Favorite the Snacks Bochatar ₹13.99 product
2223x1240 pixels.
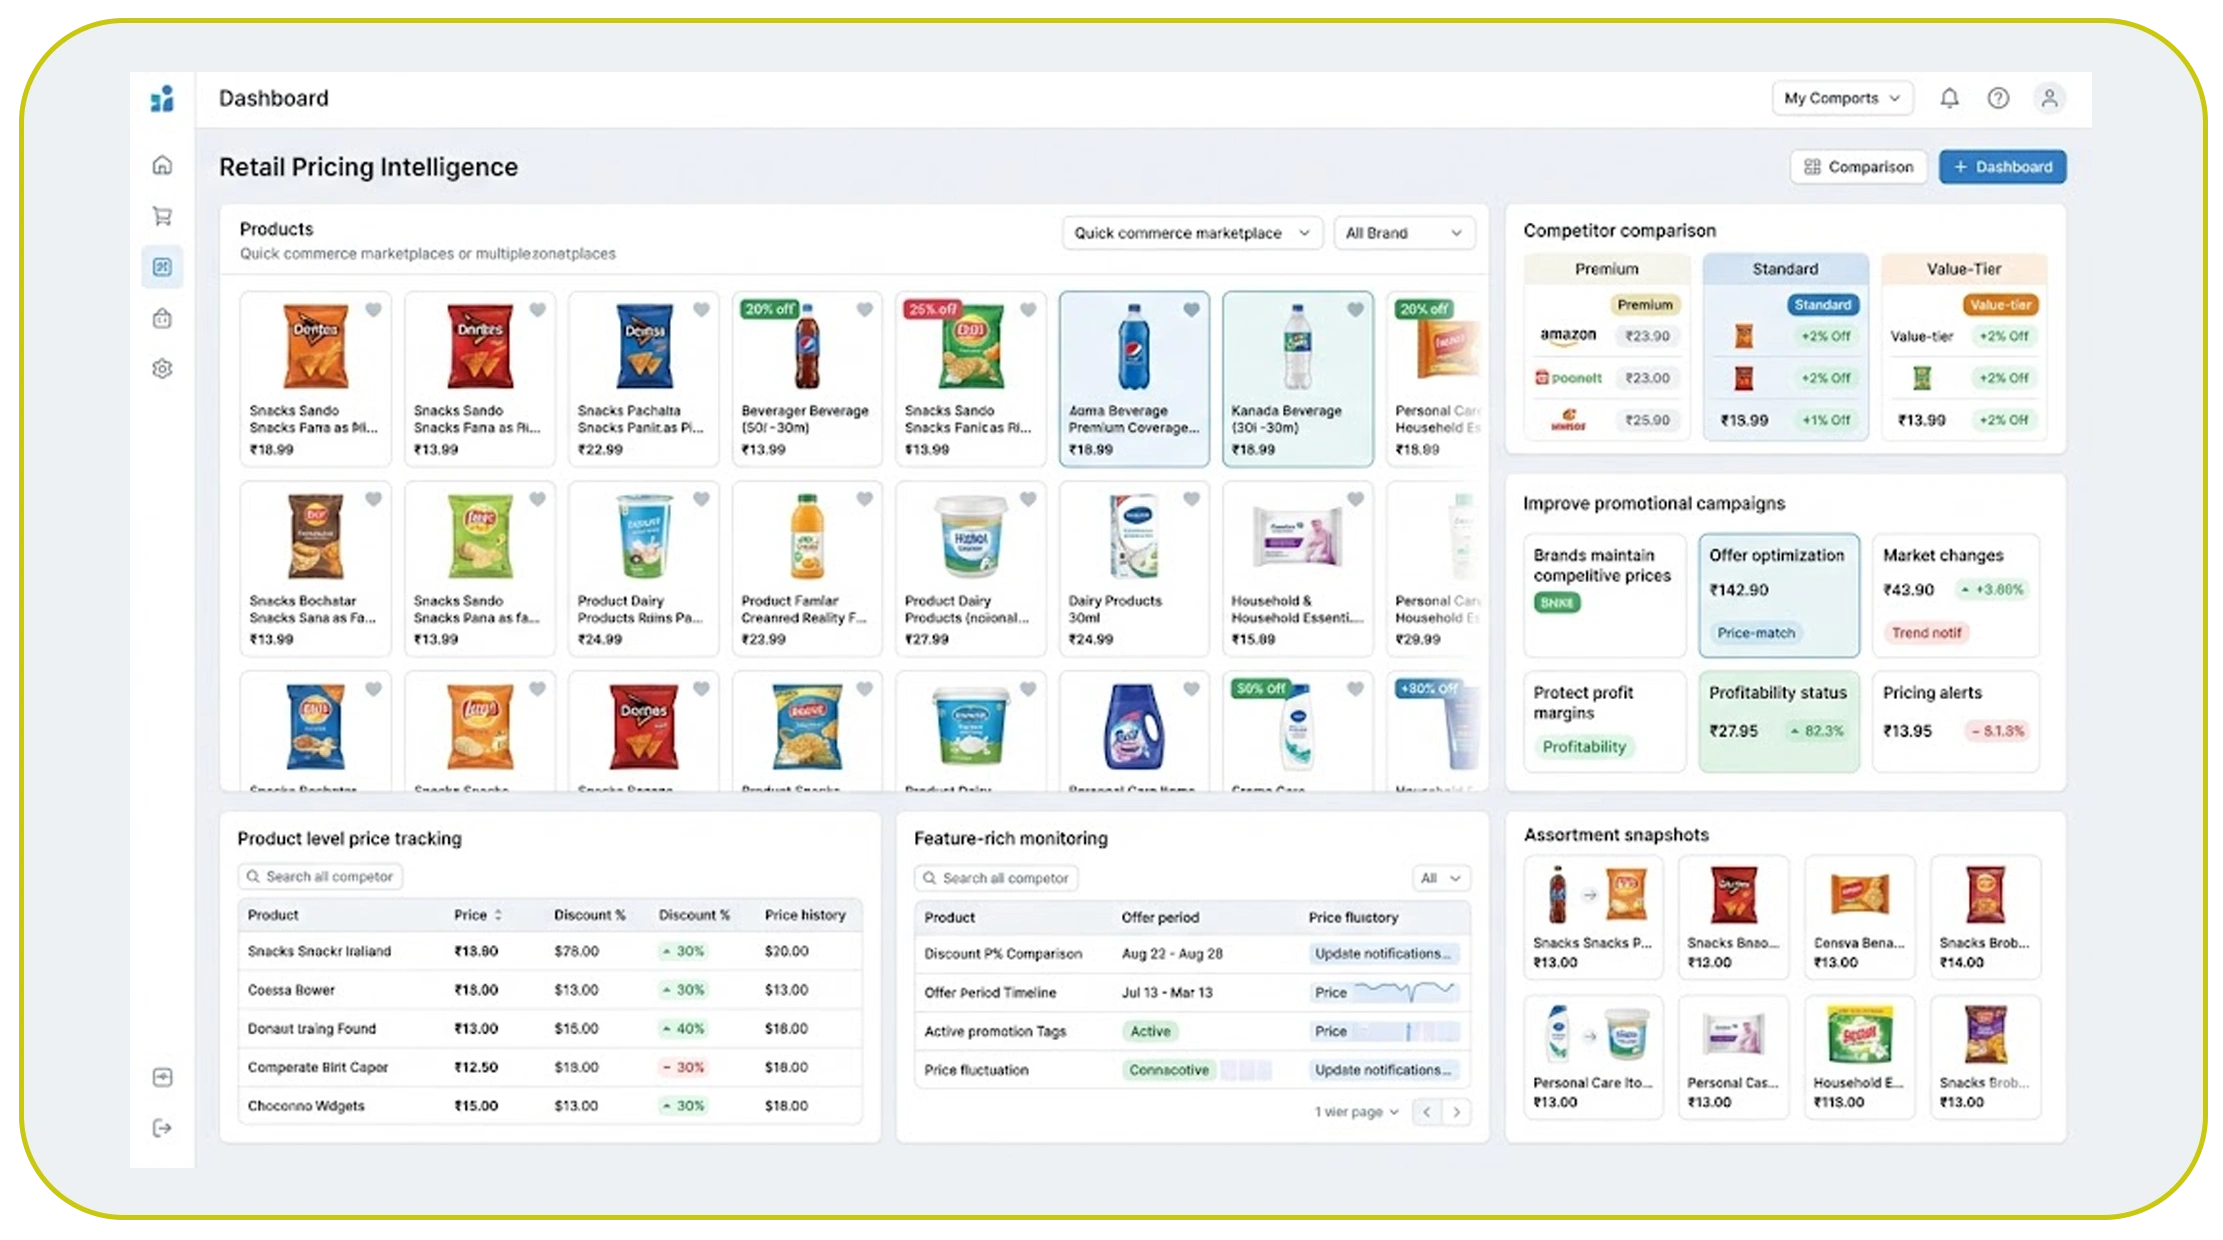point(373,499)
